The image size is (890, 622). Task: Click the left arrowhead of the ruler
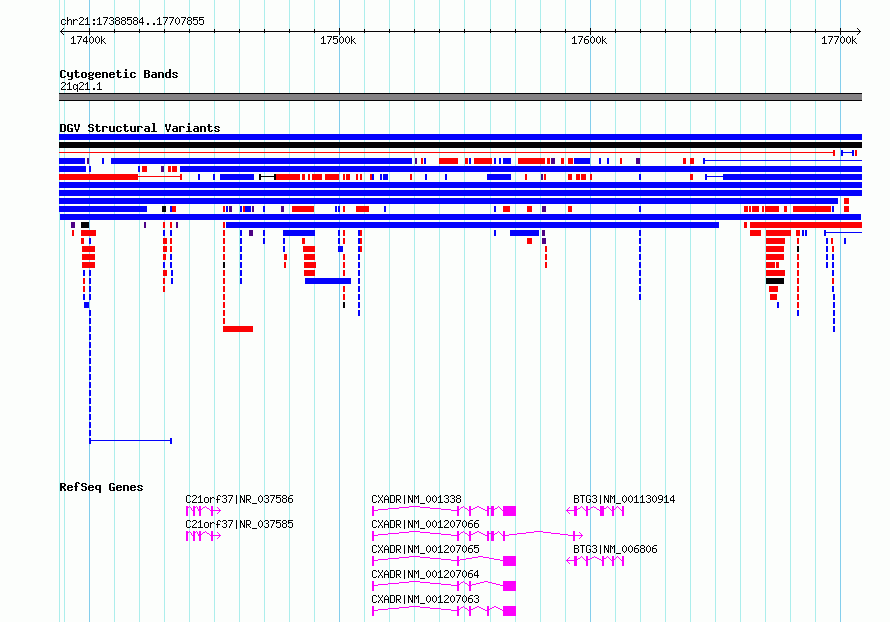click(x=62, y=32)
